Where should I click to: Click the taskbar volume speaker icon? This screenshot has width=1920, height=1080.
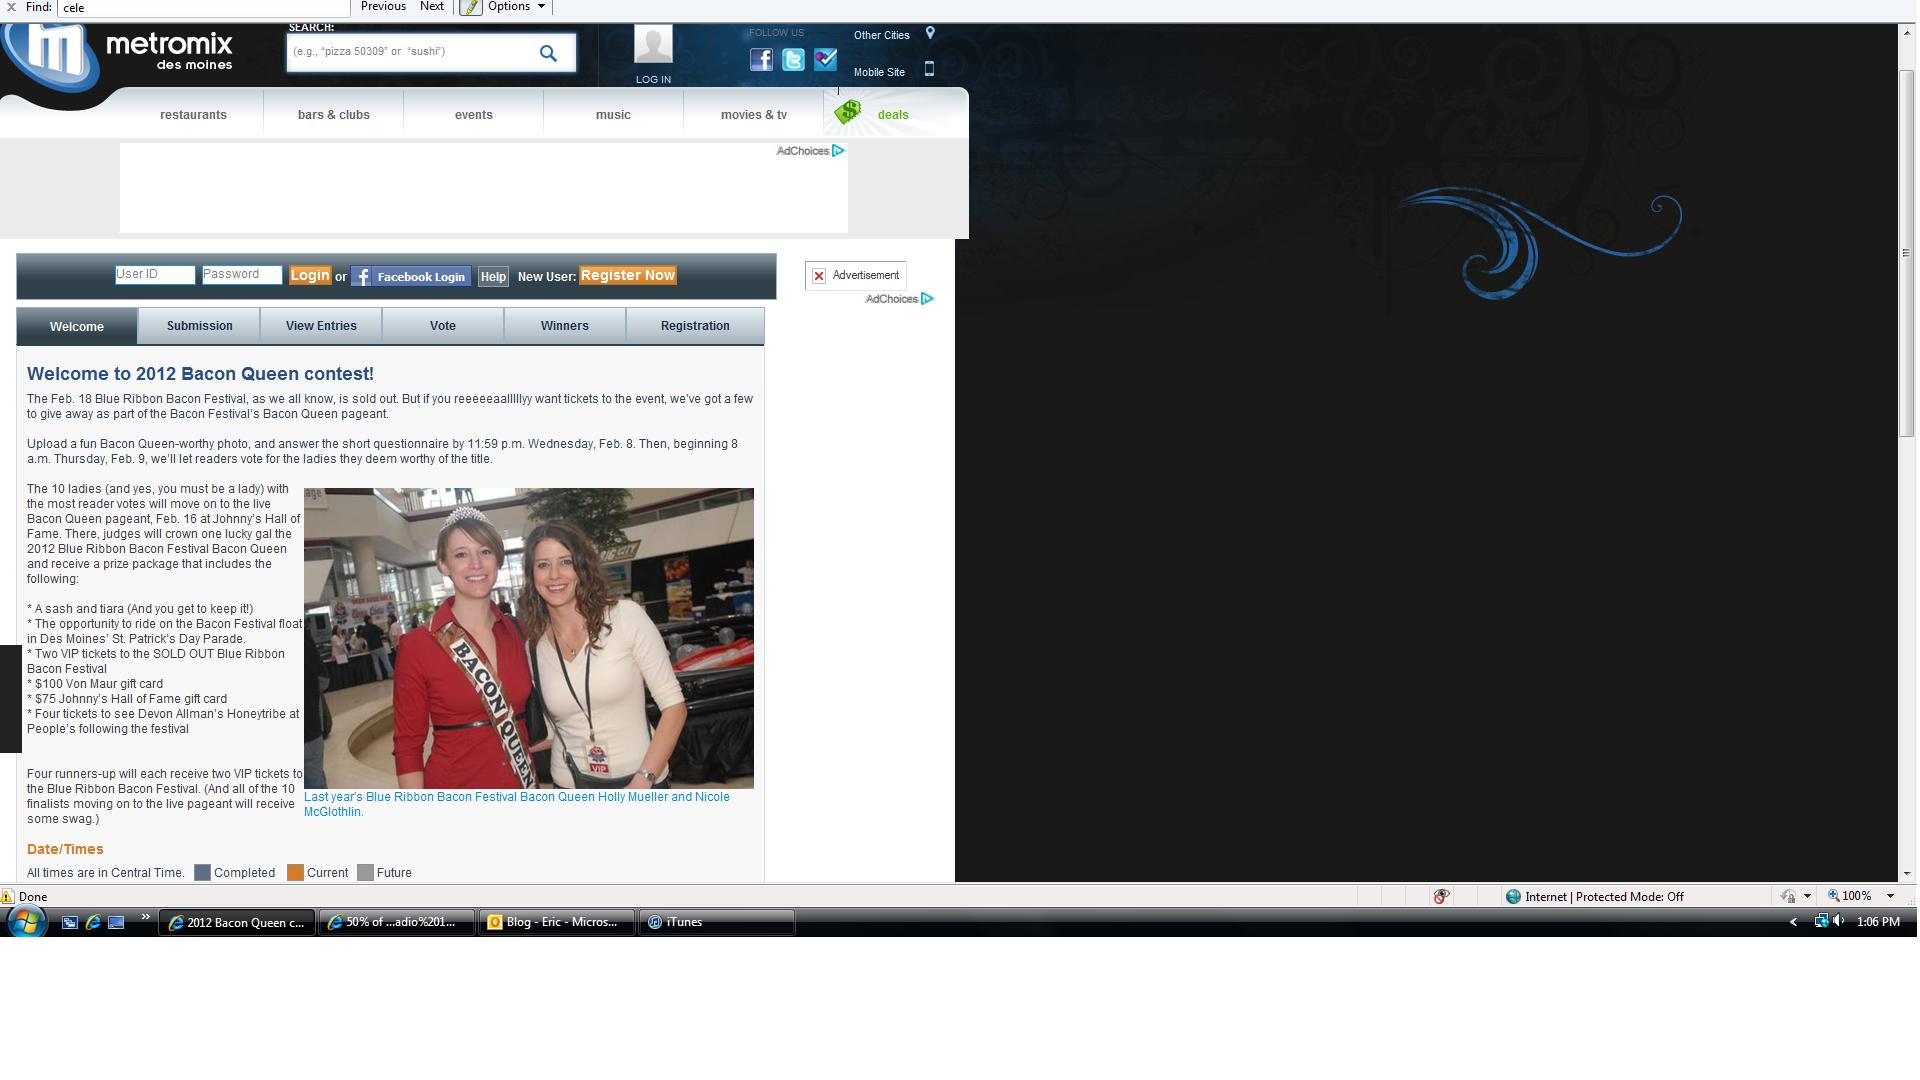[x=1839, y=922]
